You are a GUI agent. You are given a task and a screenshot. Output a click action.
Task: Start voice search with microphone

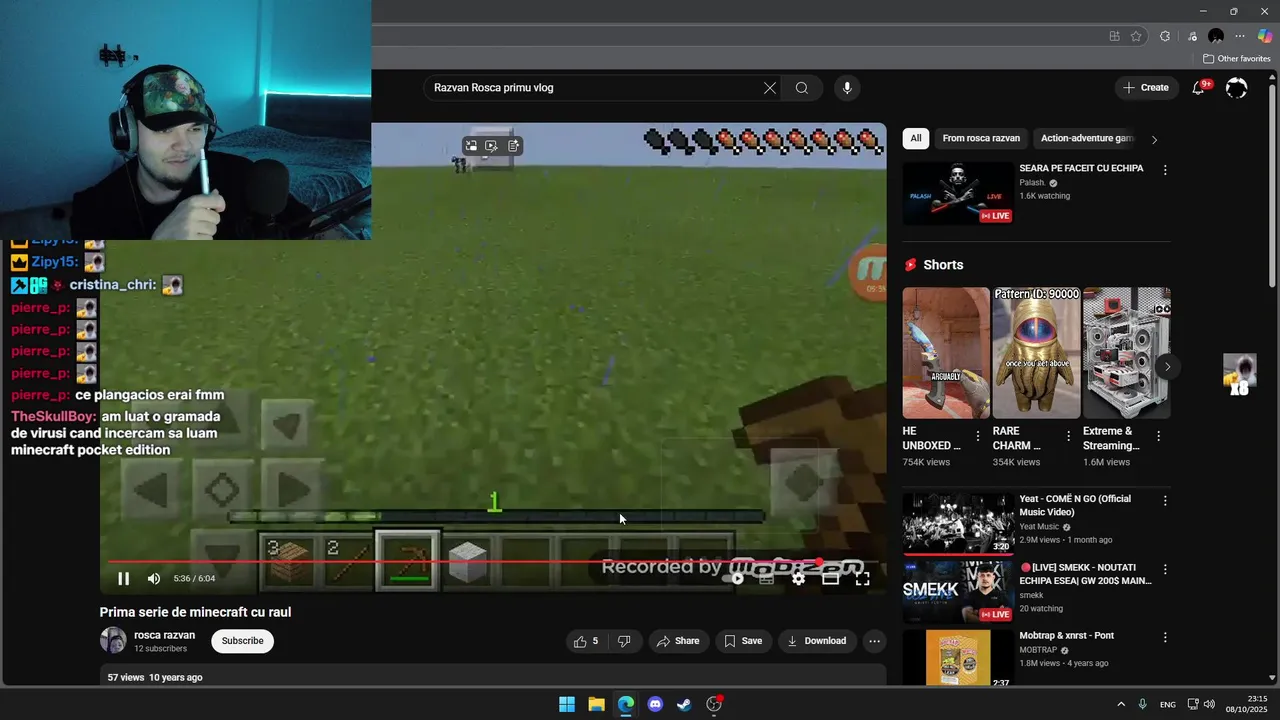coord(847,88)
